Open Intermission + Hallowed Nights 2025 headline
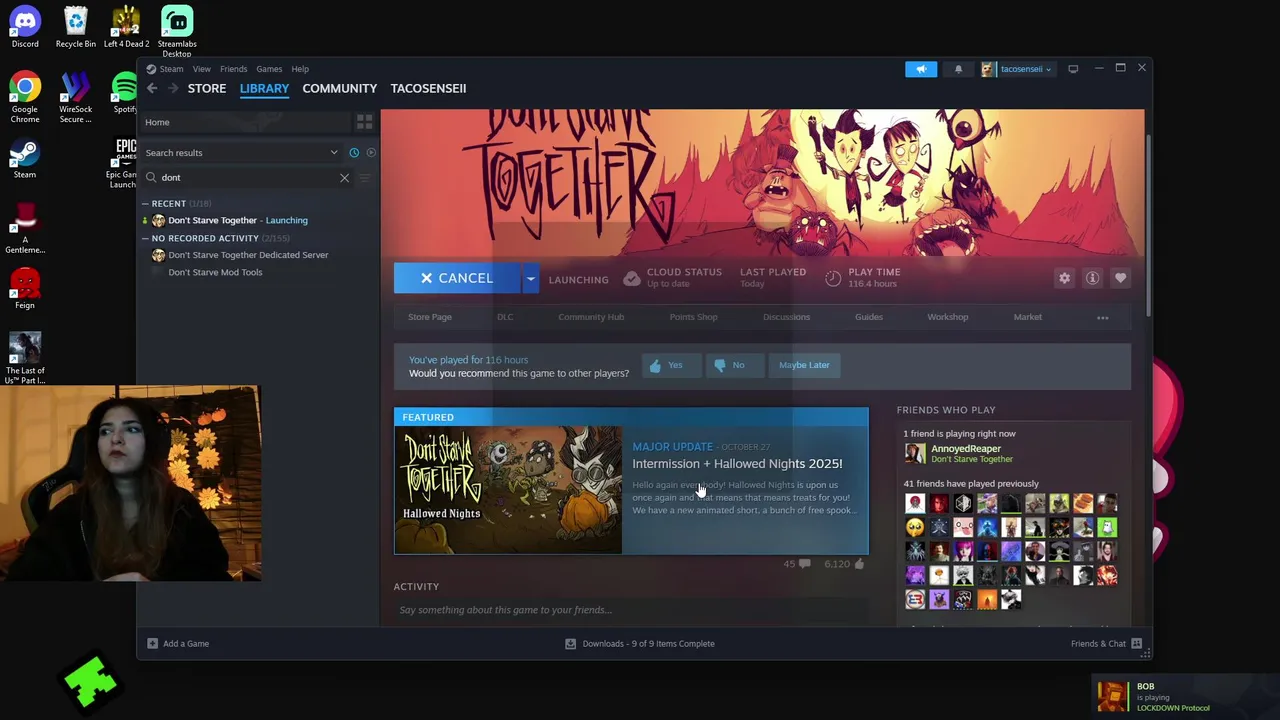 point(737,464)
